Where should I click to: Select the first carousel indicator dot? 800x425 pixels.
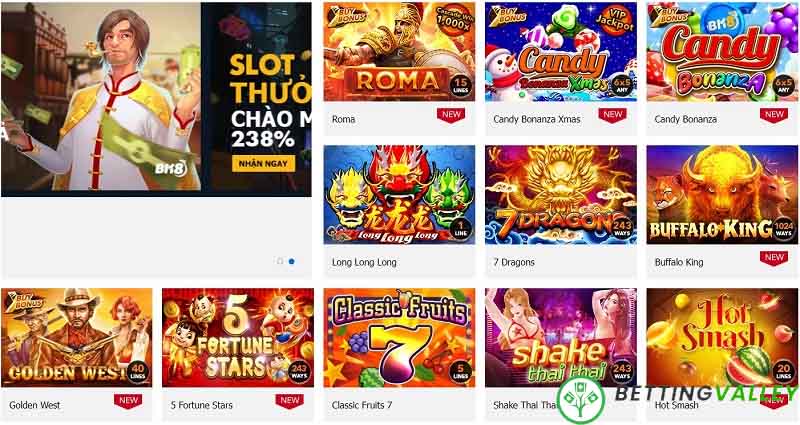tap(280, 261)
